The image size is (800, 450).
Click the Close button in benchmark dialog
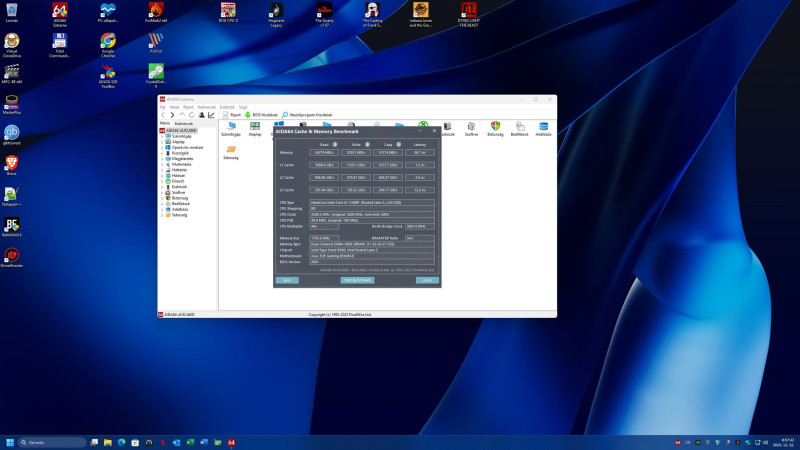(x=427, y=280)
